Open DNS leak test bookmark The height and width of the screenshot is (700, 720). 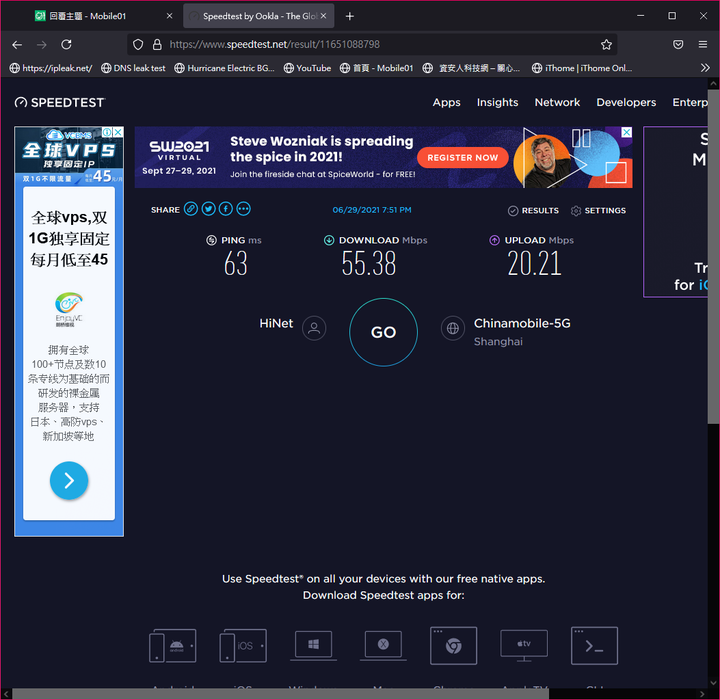(x=133, y=68)
